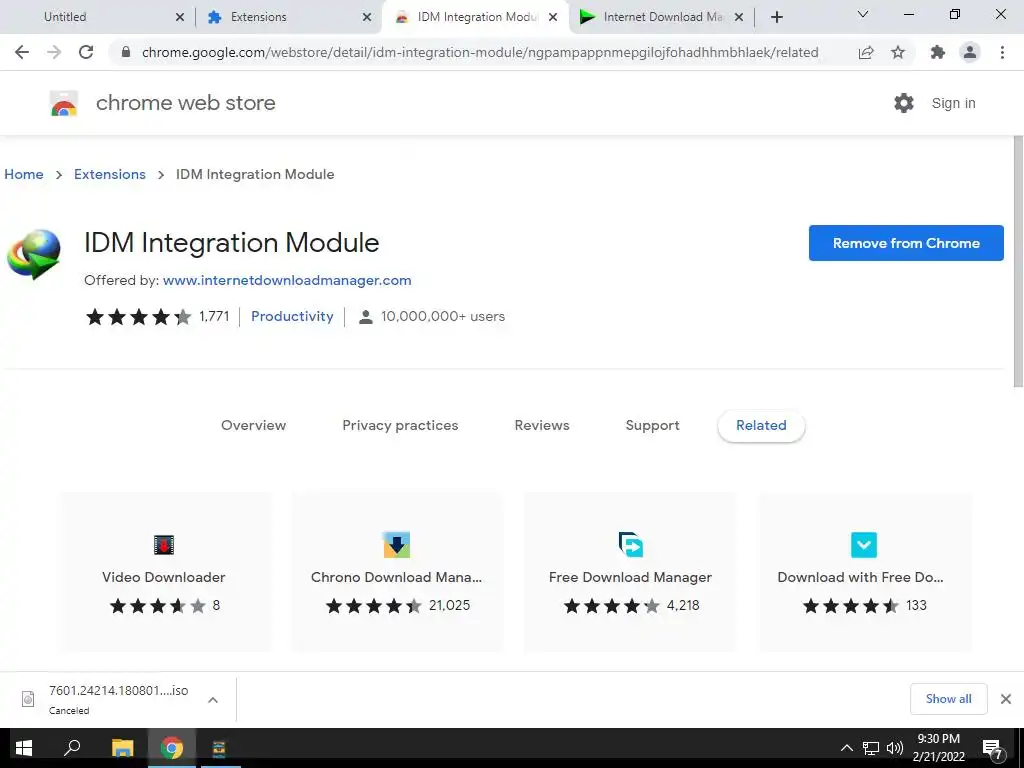Share this page via share icon
1024x768 pixels.
866,52
